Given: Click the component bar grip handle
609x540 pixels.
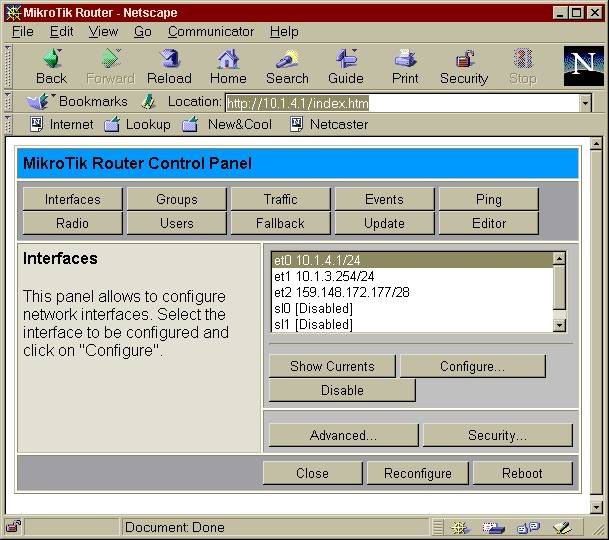Looking at the screenshot, I should pyautogui.click(x=438, y=528).
